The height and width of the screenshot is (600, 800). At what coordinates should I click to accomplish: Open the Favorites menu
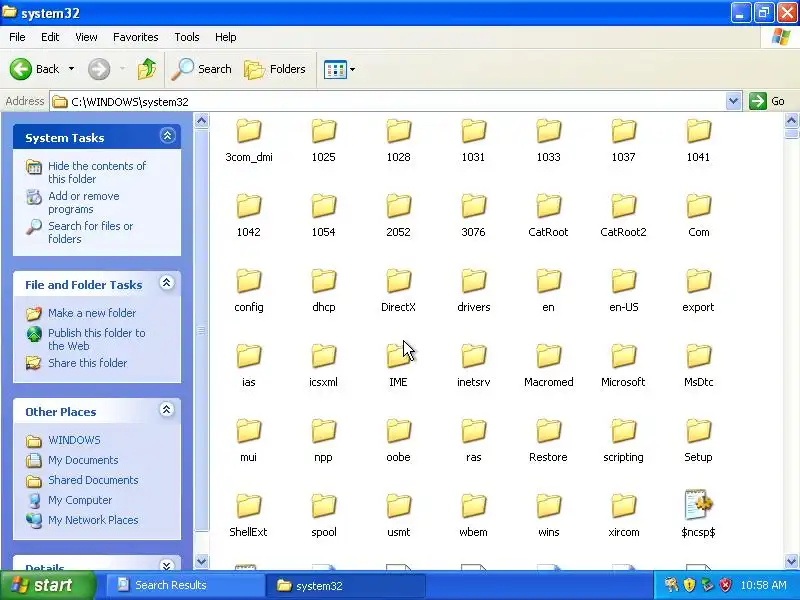click(x=135, y=37)
